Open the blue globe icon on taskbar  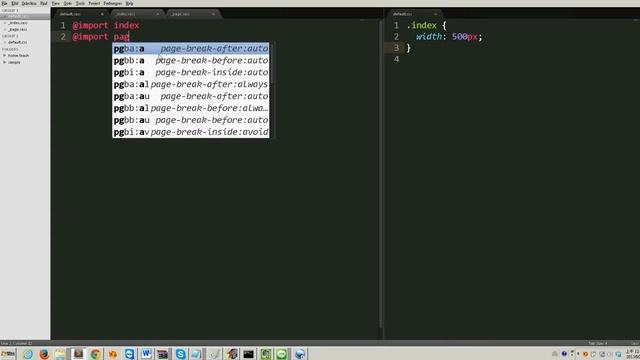click(300, 354)
